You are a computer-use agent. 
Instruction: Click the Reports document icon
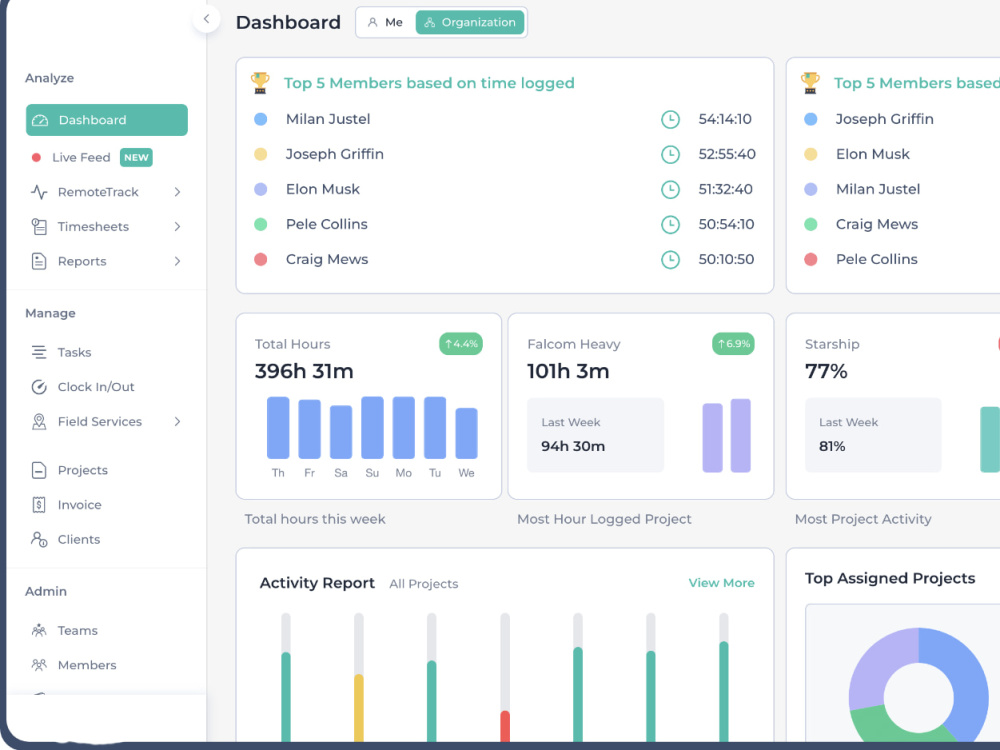coord(39,261)
